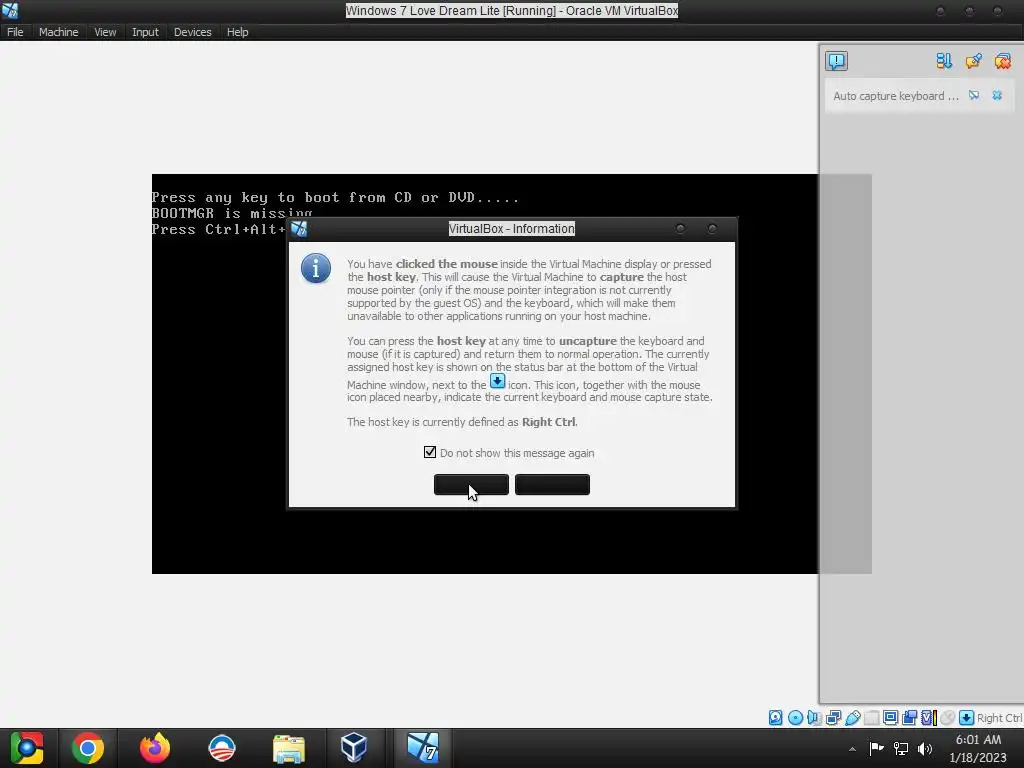
Task: Uncheck 'Do not show this message again'
Action: coord(430,452)
